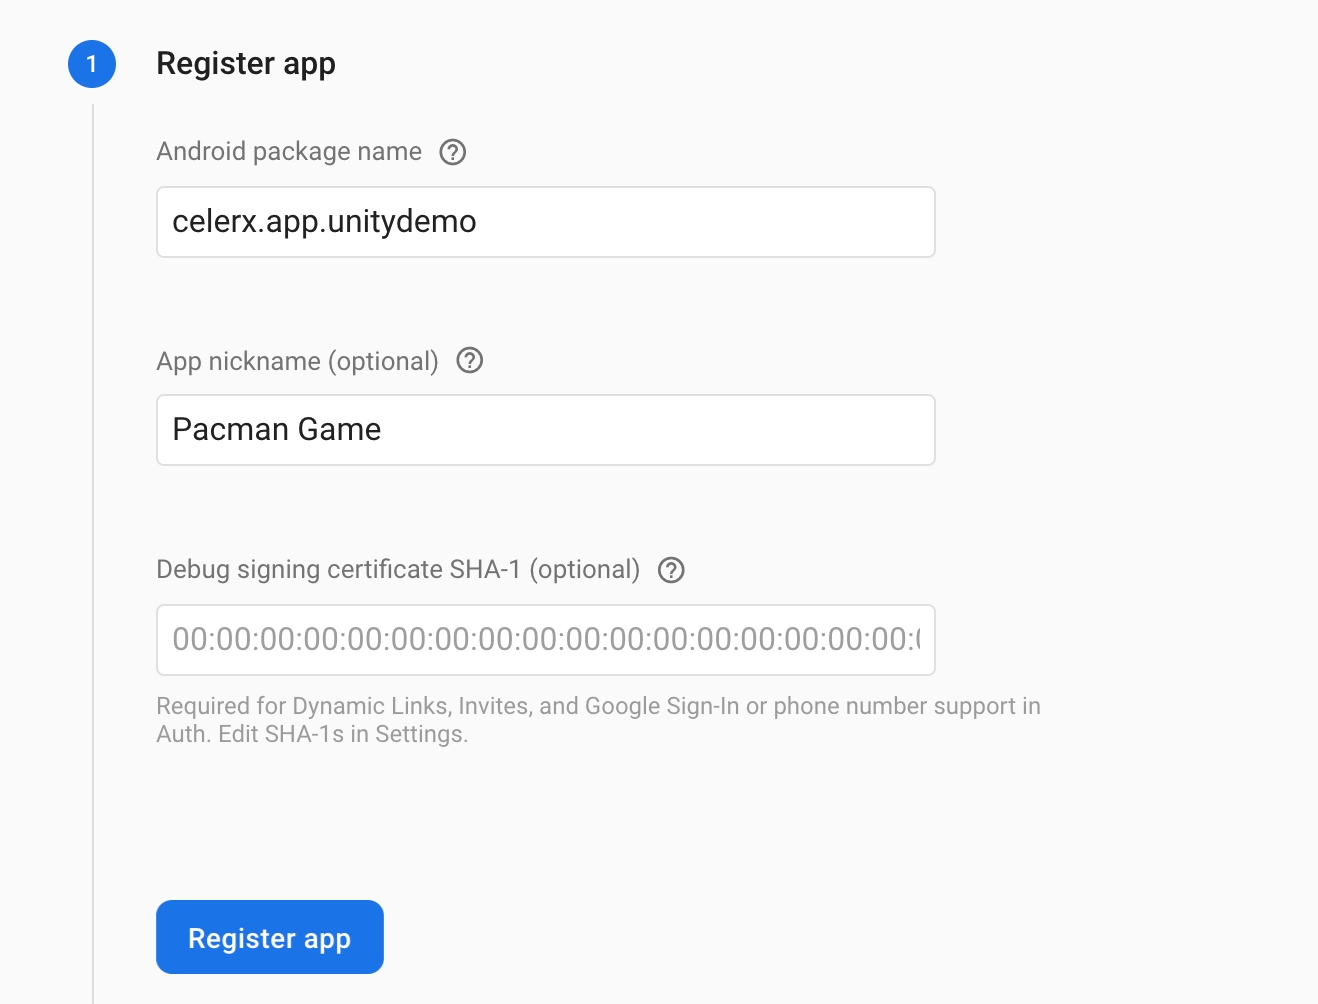Click the blue Register app button

270,937
